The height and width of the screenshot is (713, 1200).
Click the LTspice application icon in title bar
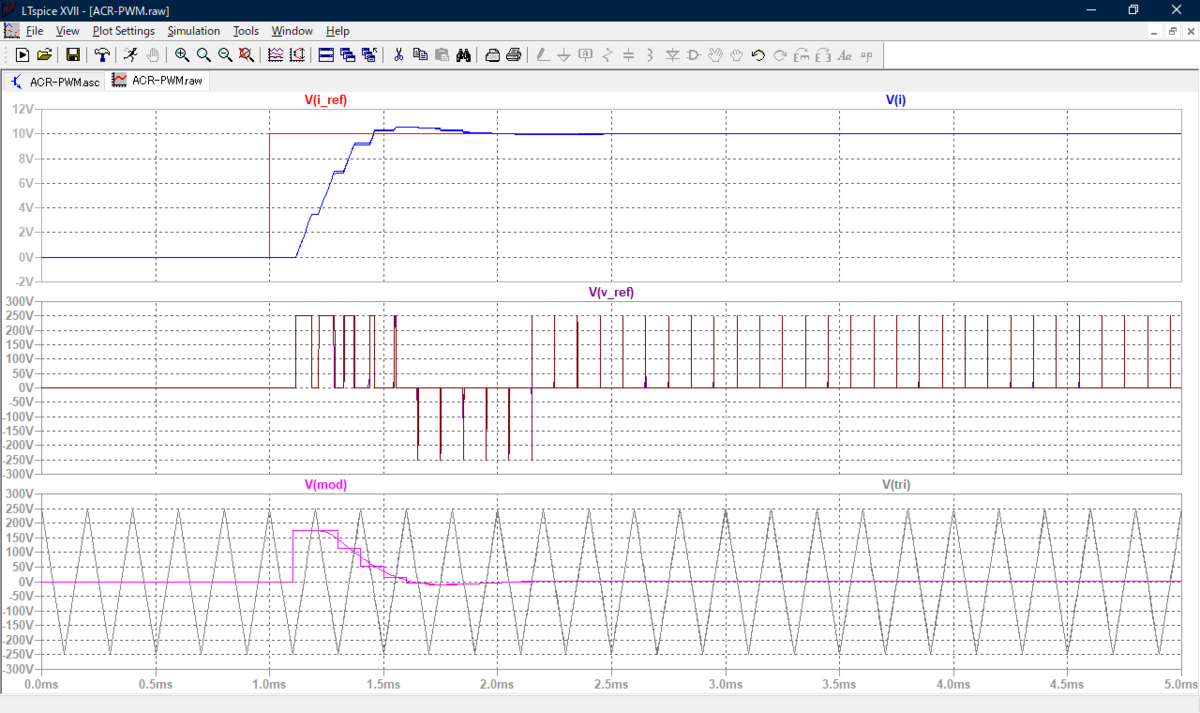click(x=9, y=9)
